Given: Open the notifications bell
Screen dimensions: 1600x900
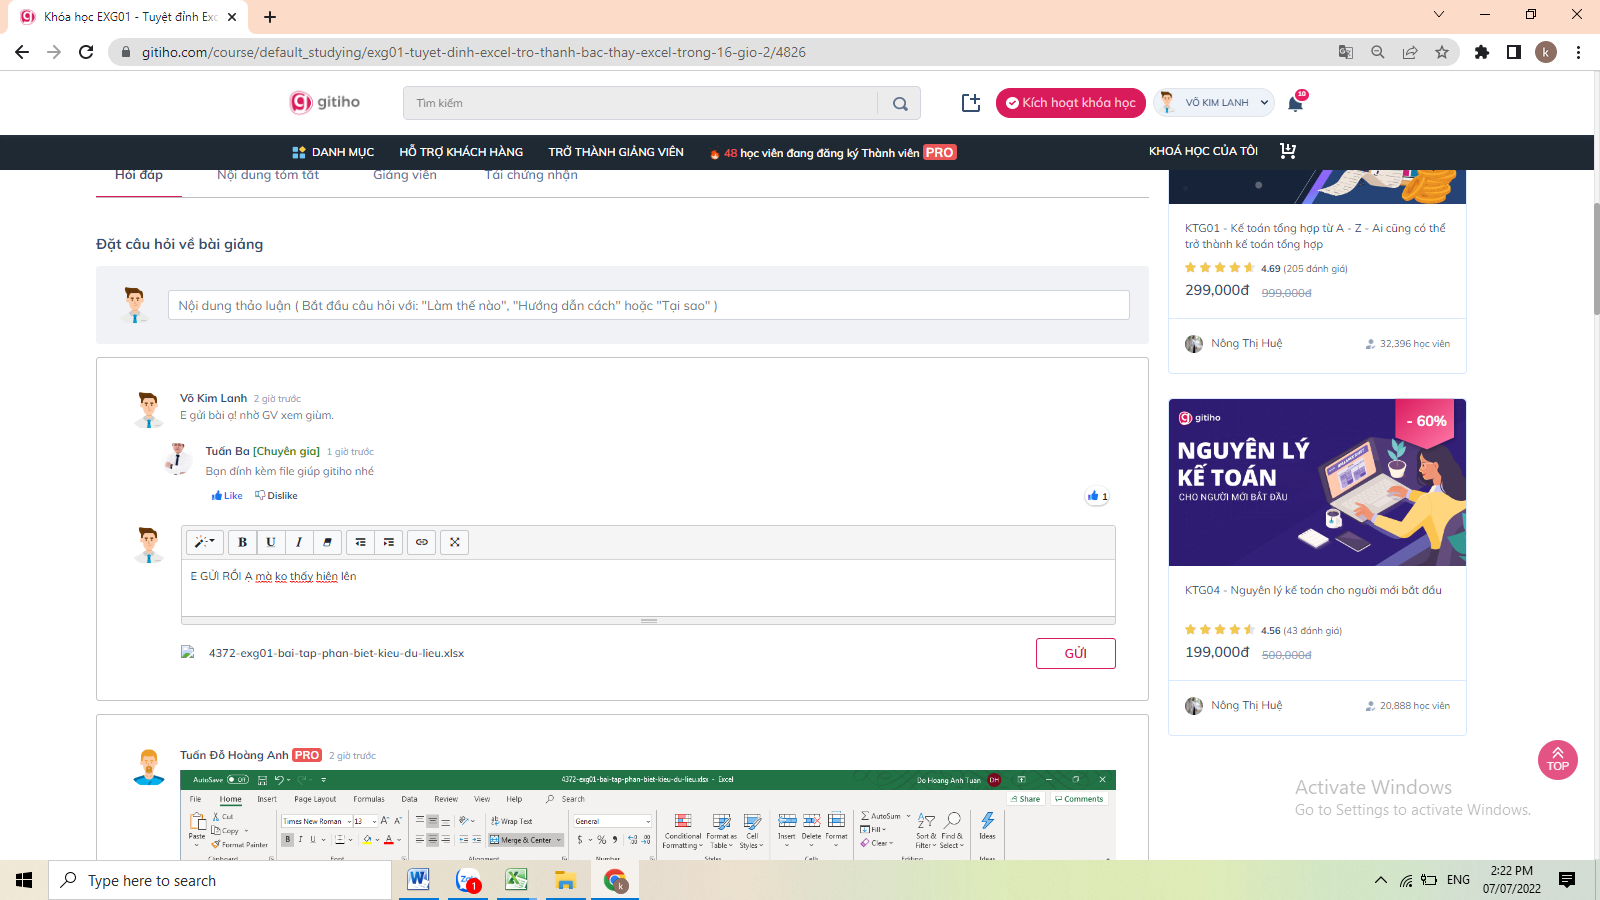Looking at the screenshot, I should (x=1296, y=102).
